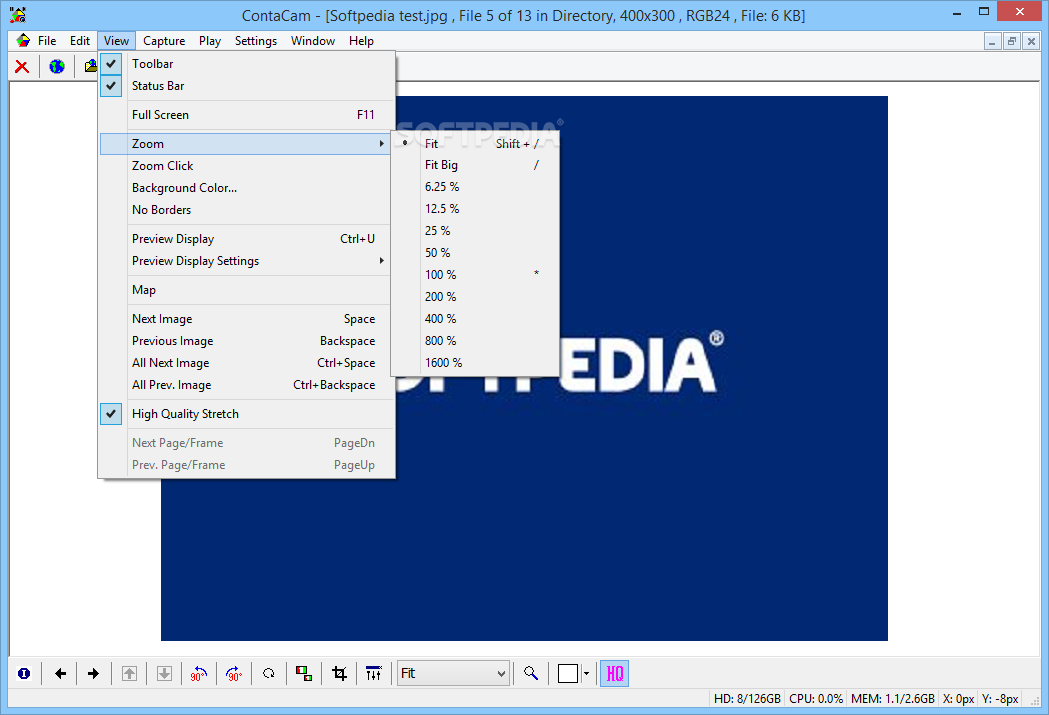Set zoom to 12.5 %

tap(475, 209)
